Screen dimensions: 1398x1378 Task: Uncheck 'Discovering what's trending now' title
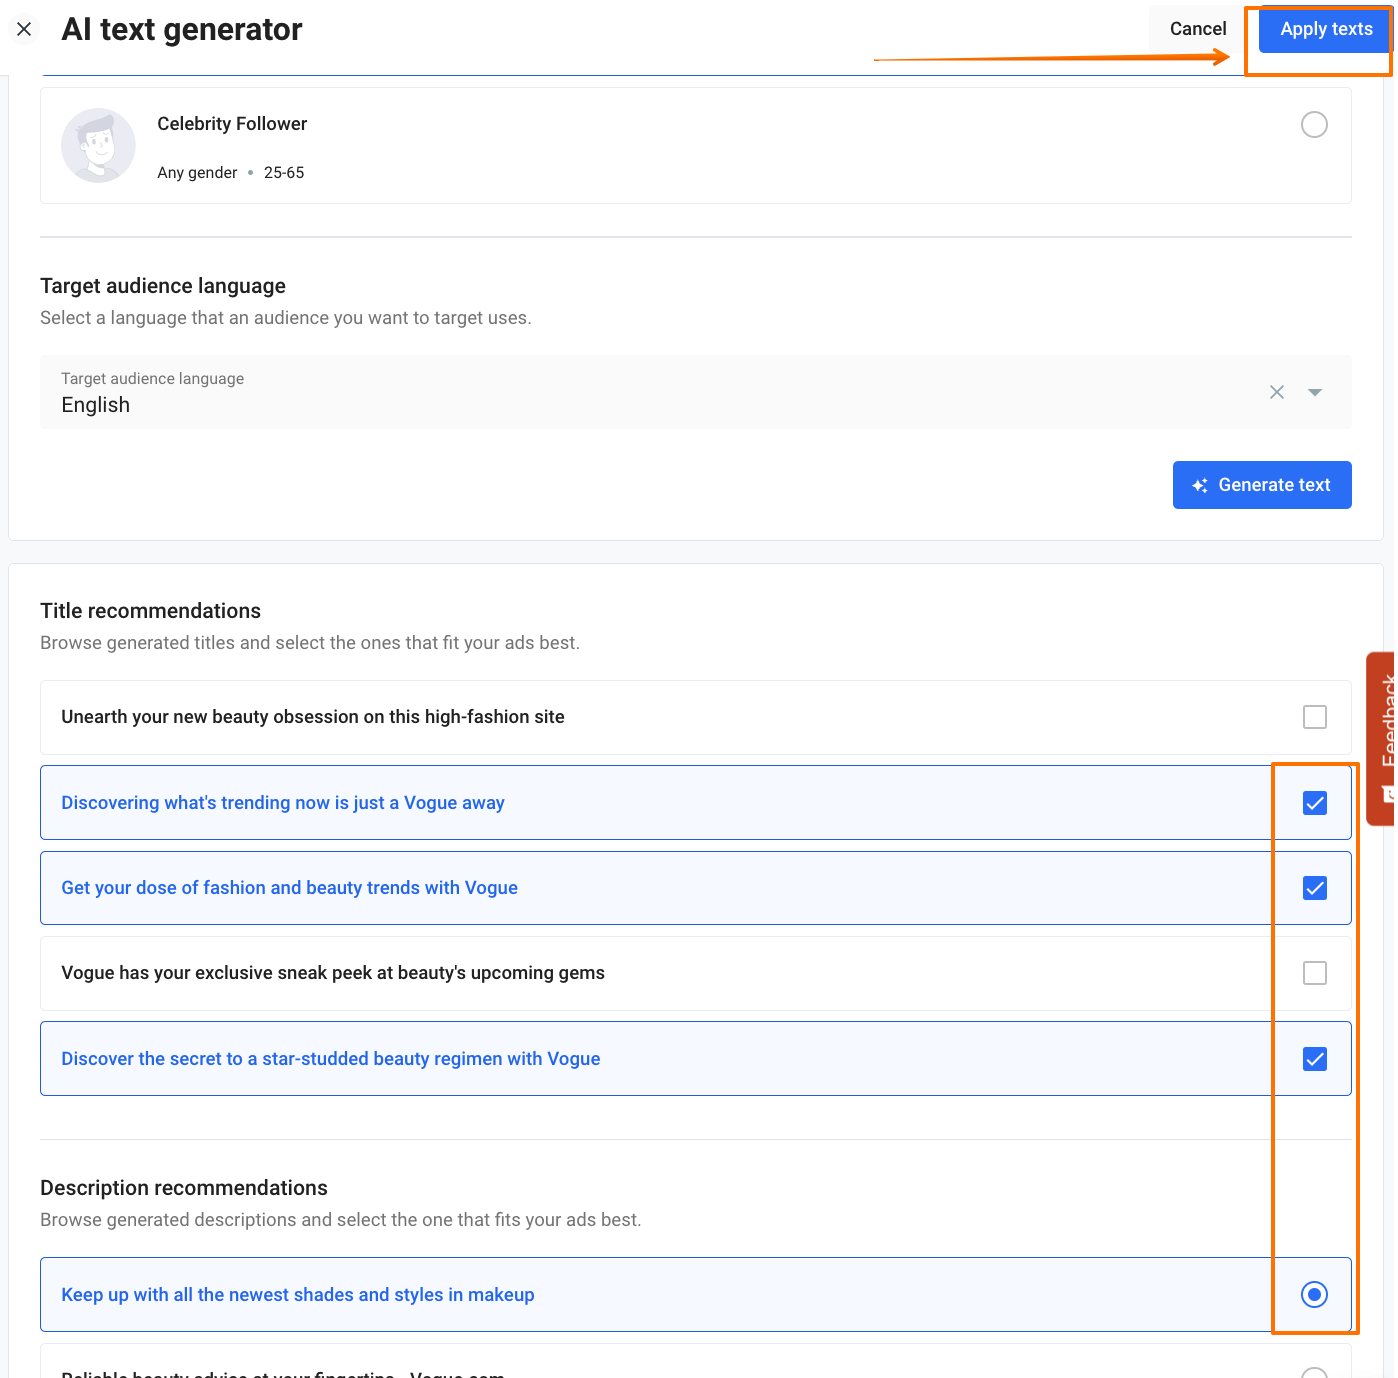tap(1314, 803)
